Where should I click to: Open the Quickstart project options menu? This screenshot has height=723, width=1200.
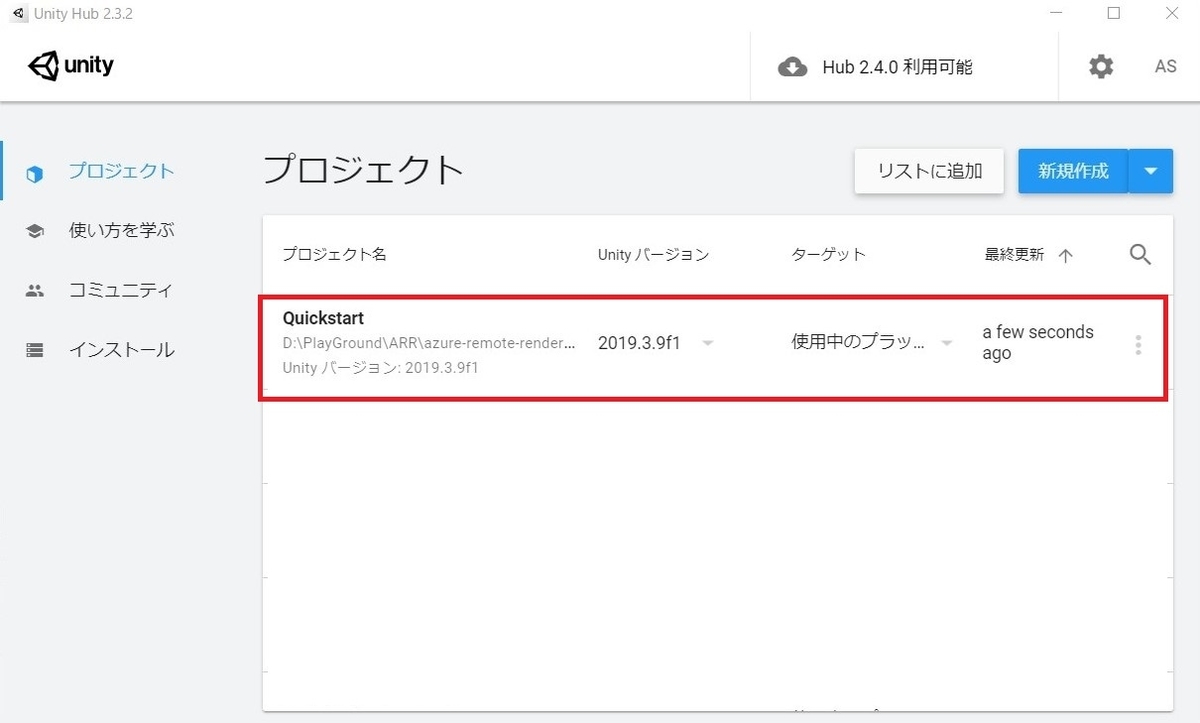pos(1138,343)
